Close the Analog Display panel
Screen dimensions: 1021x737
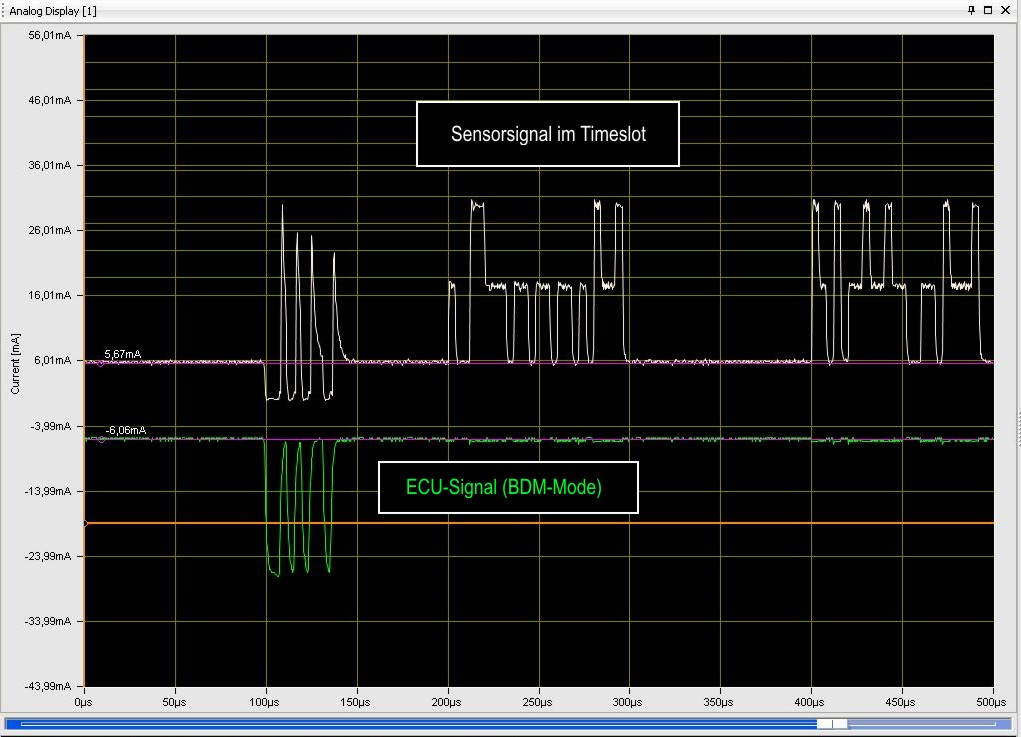(x=1005, y=10)
